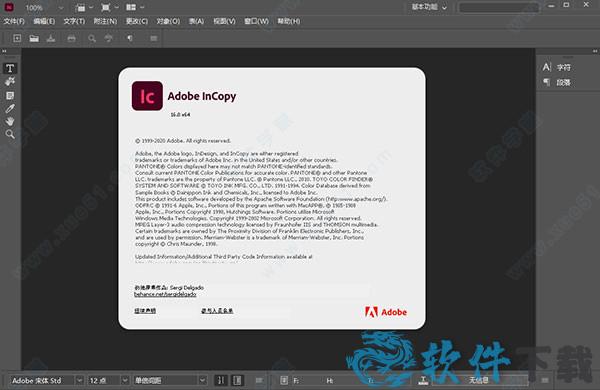
Task: Click the 12 点 font size field
Action: coord(104,380)
